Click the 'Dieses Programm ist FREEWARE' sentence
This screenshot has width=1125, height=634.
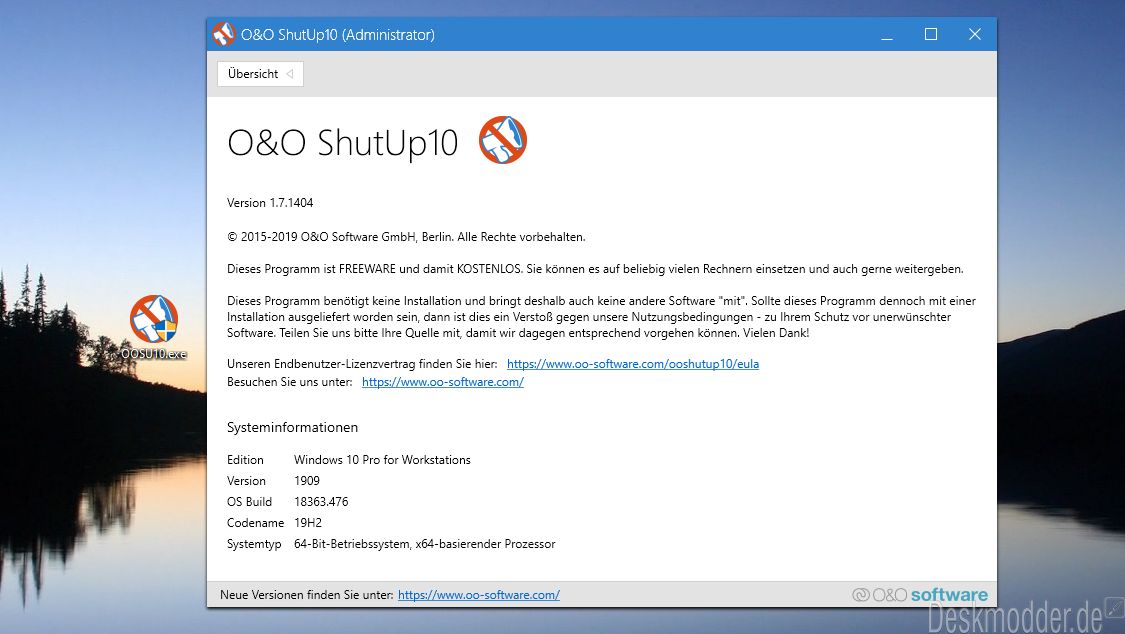(x=596, y=269)
